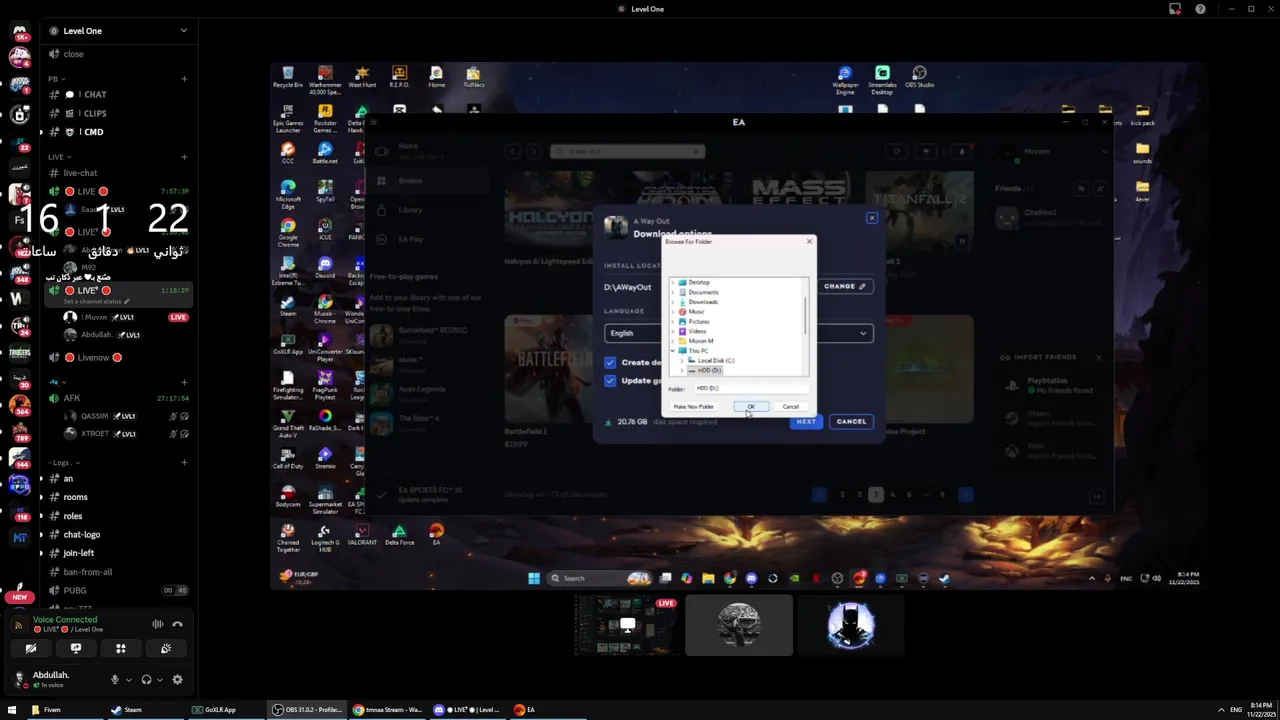Open headphone output options arrow
The width and height of the screenshot is (1280, 720).
[159, 680]
